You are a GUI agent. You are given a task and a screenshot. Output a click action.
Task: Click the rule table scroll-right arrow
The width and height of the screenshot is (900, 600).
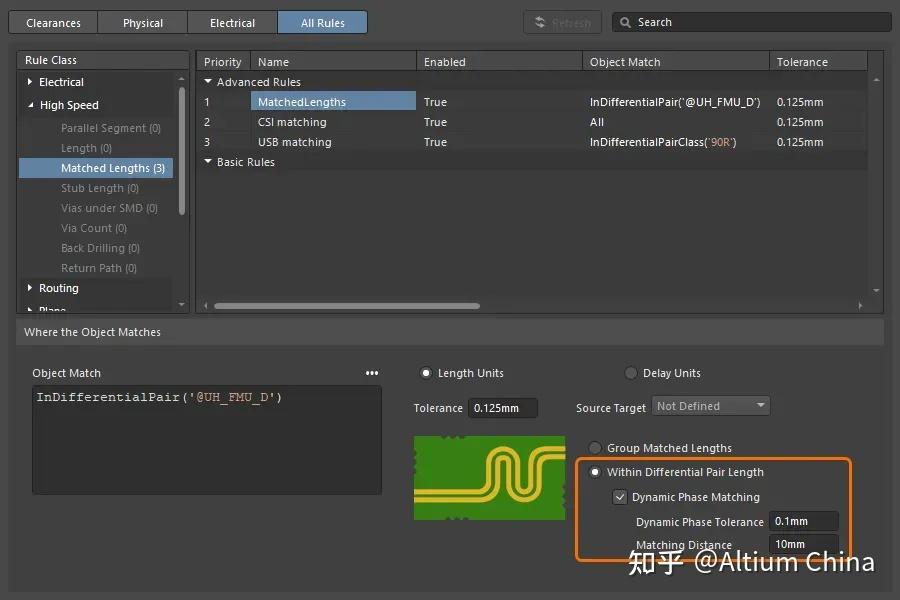point(860,306)
